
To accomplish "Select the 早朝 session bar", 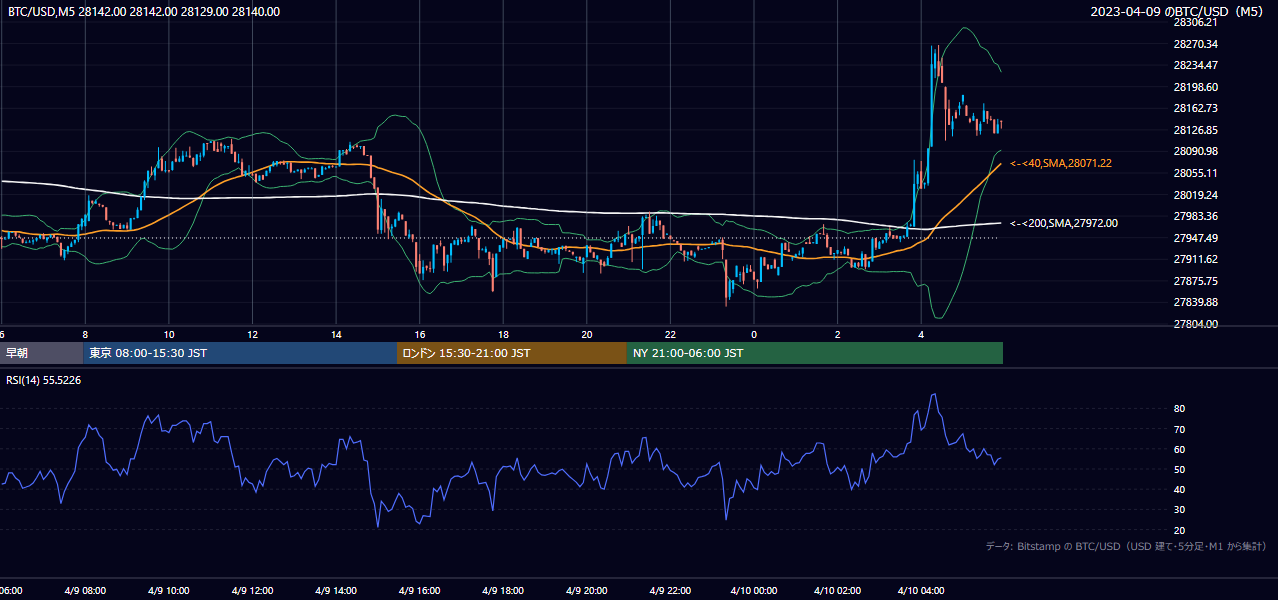I will coord(42,353).
